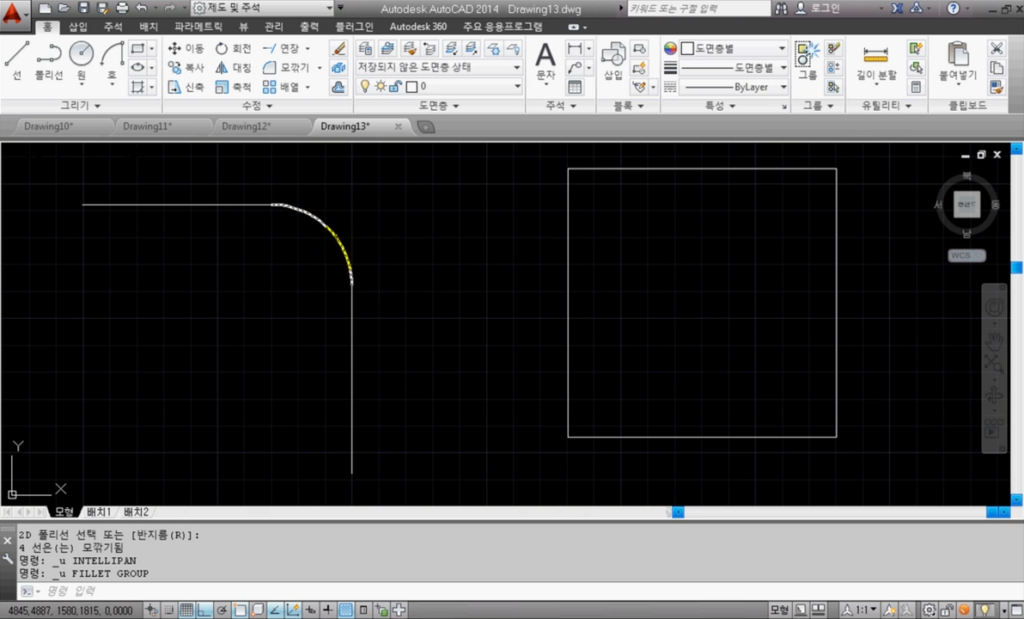Click the new drawing tab plus button
Screen dimensions: 1024x619
pos(426,127)
